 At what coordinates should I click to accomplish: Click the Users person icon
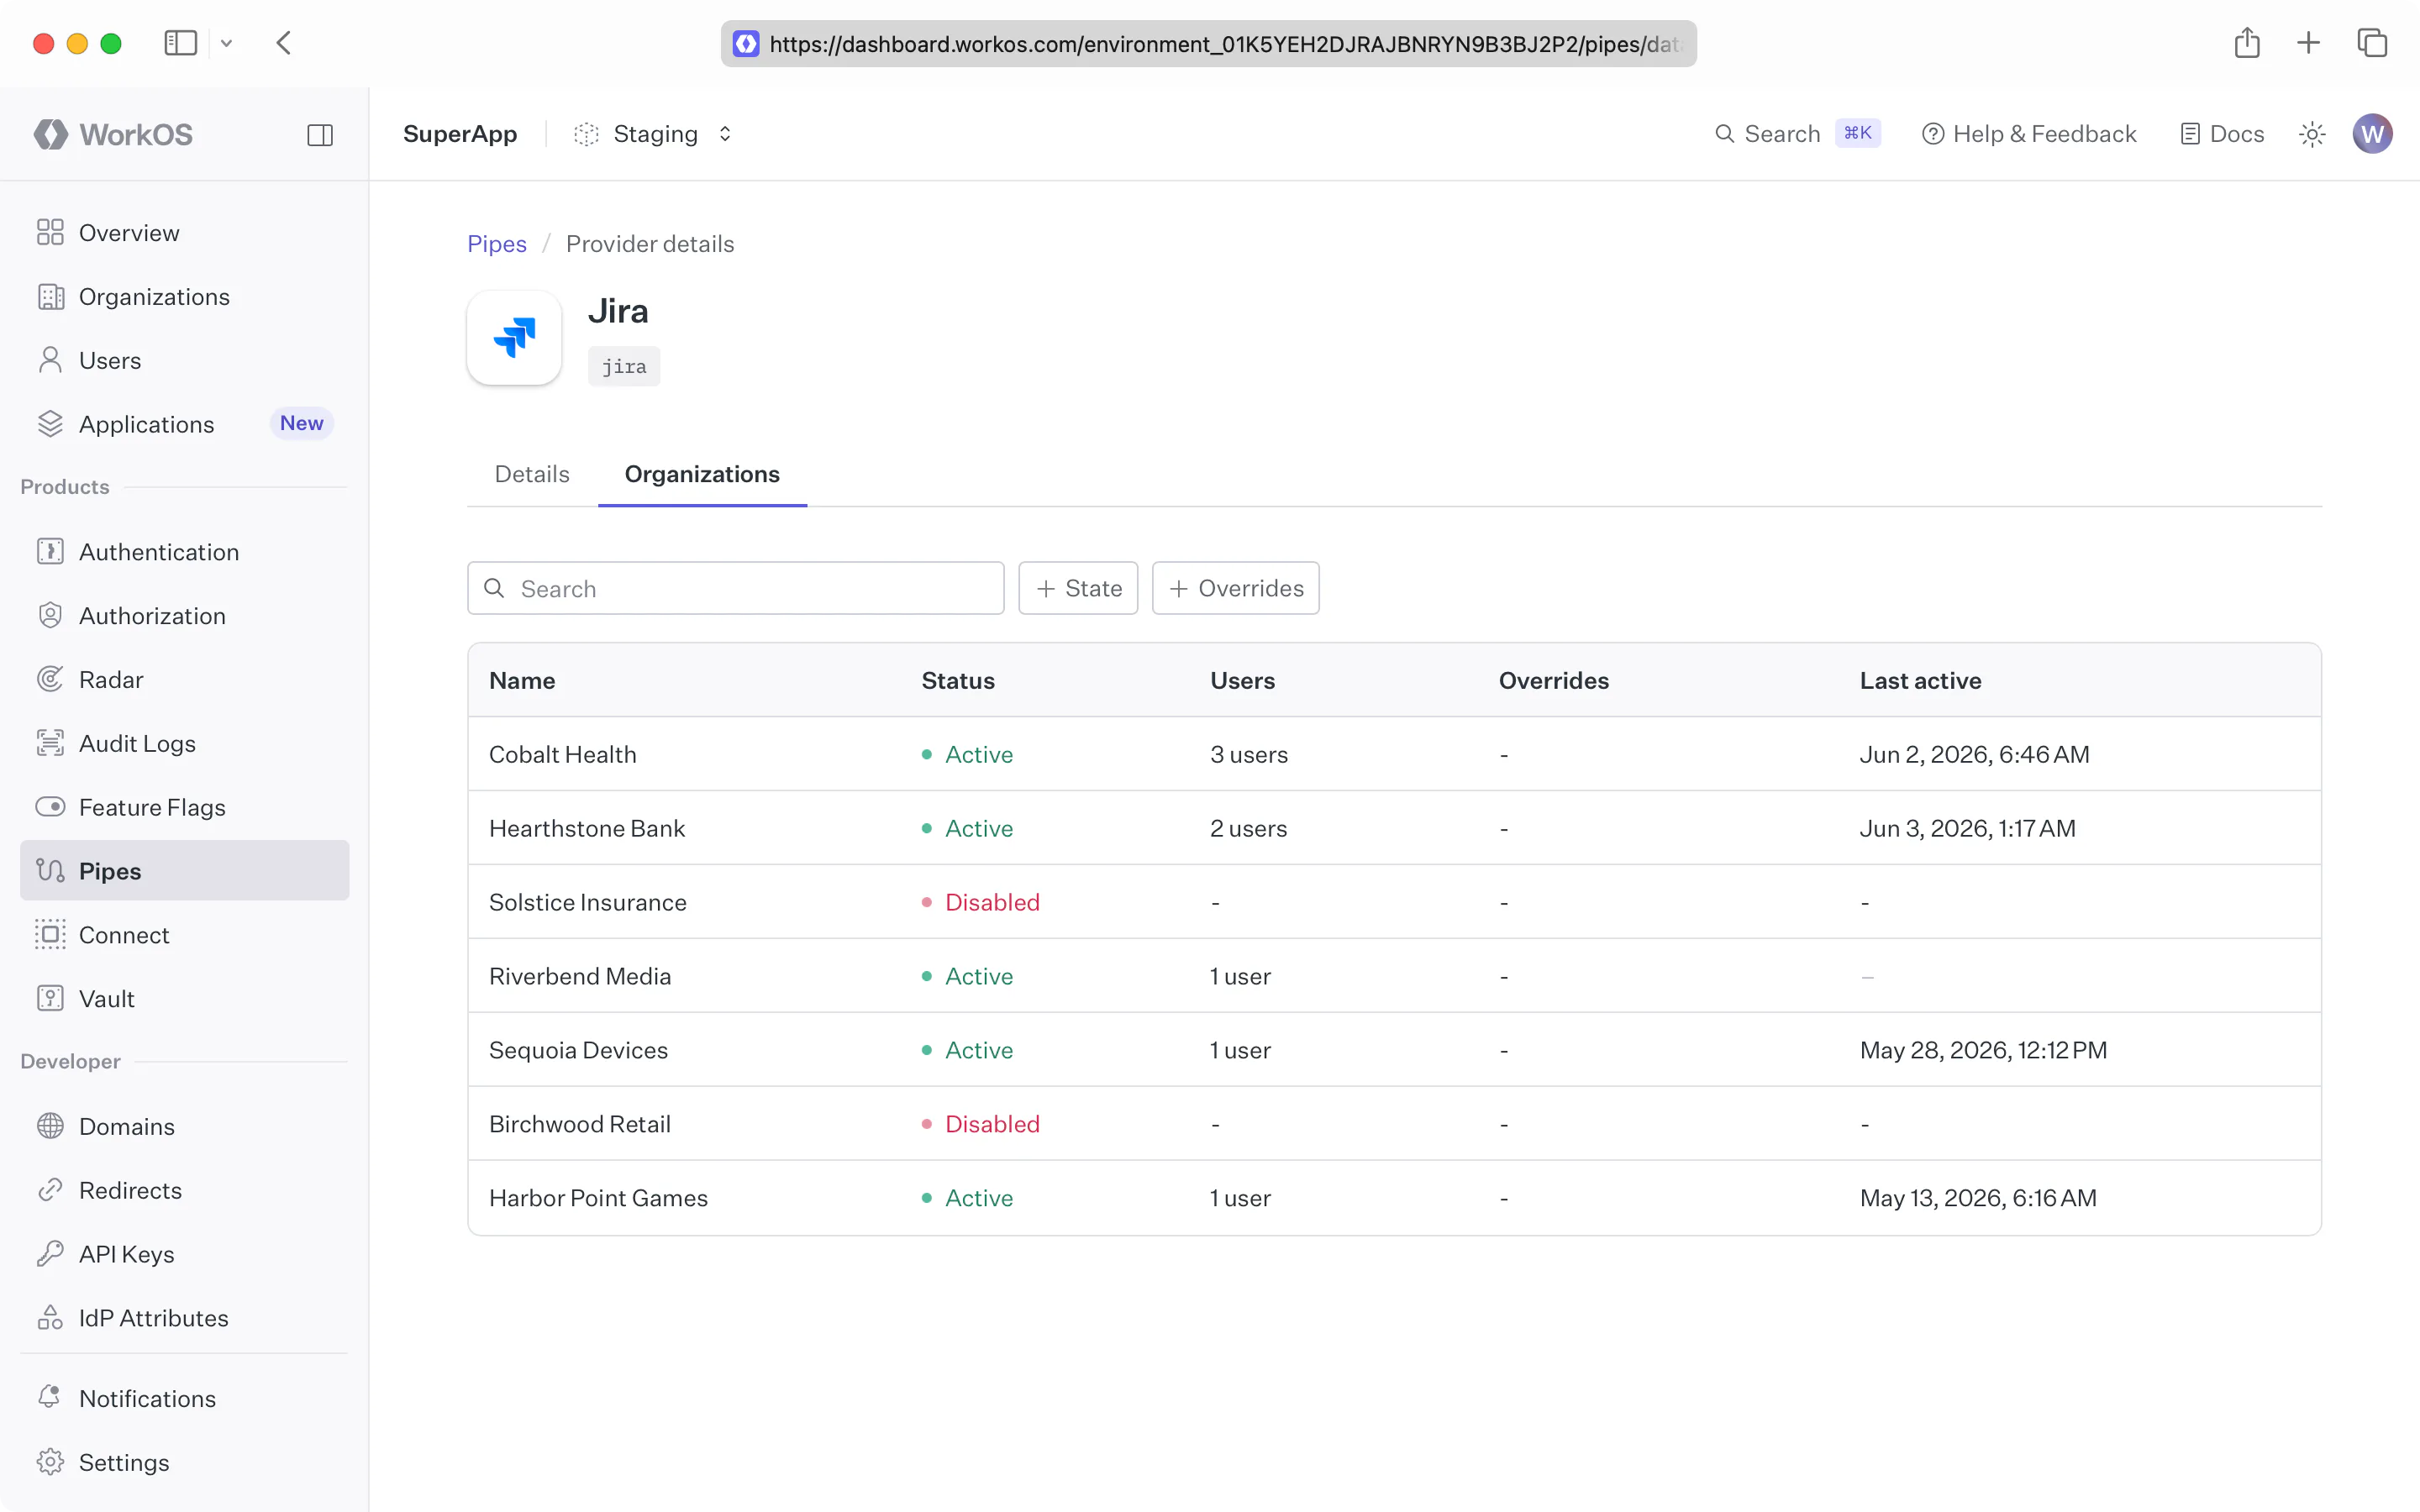50,360
